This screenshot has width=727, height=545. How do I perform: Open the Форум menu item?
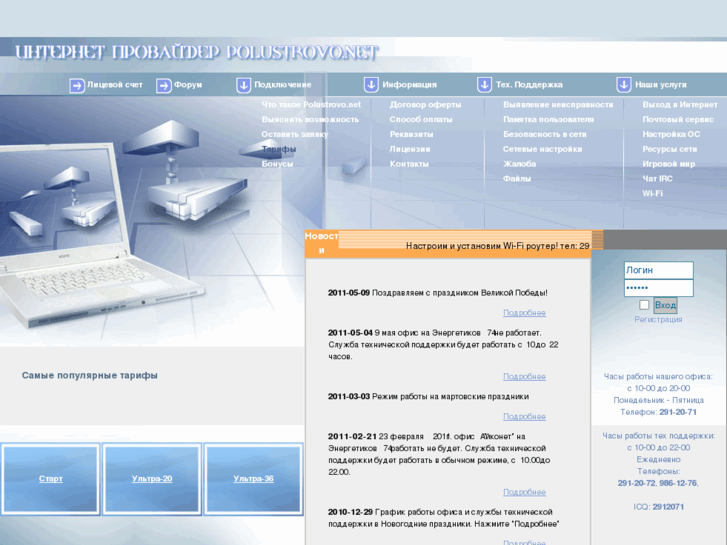coord(188,85)
